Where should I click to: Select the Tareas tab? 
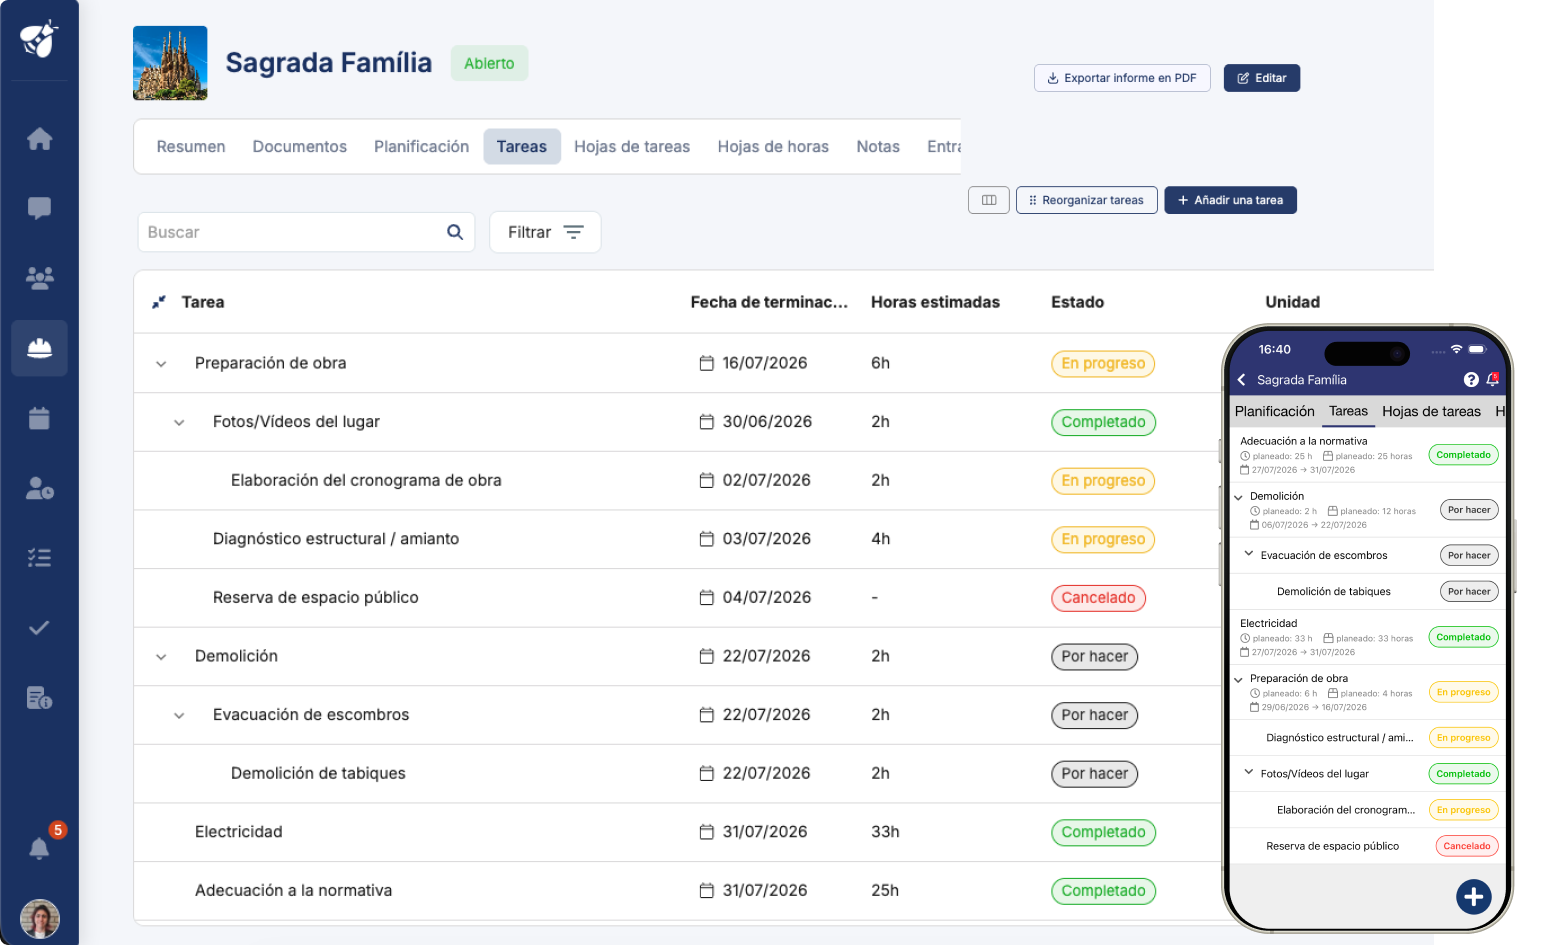(x=522, y=147)
